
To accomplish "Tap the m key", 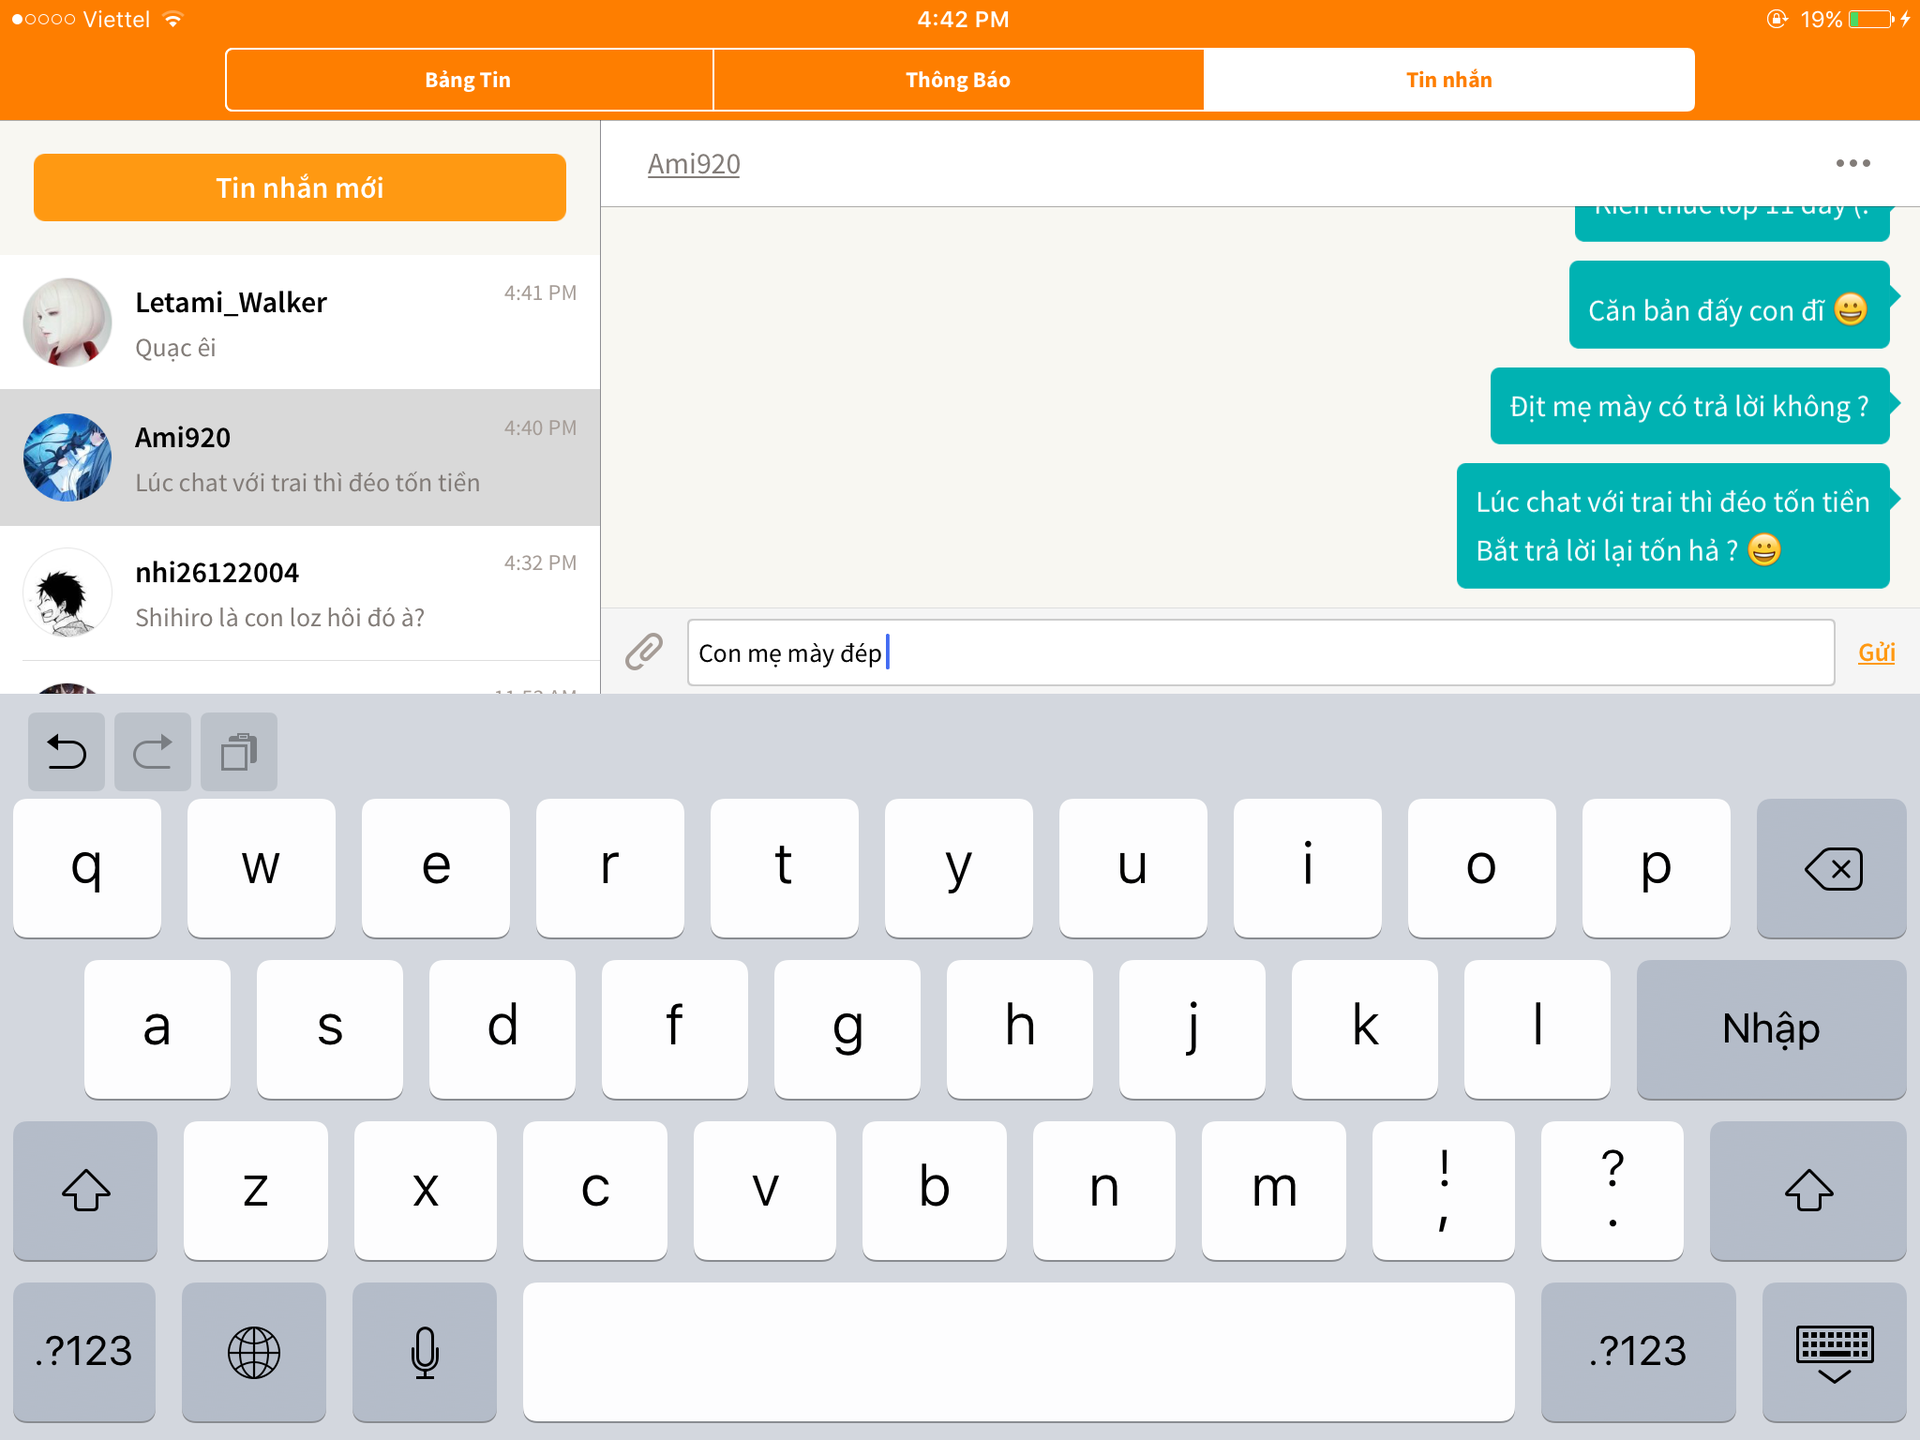I will (1274, 1190).
